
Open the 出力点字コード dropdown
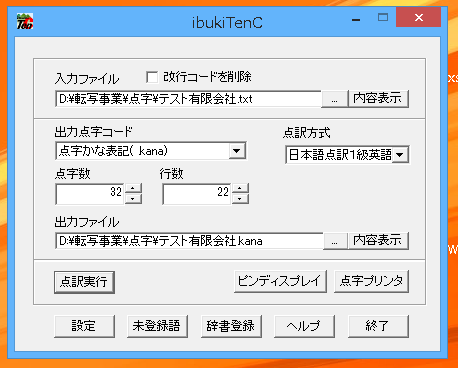tap(237, 151)
